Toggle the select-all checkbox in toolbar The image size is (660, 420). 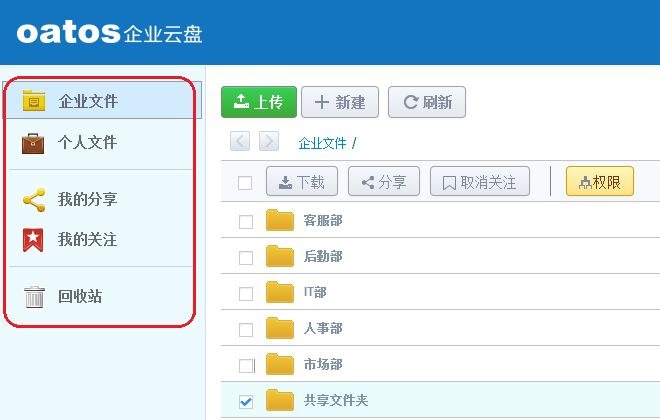245,182
